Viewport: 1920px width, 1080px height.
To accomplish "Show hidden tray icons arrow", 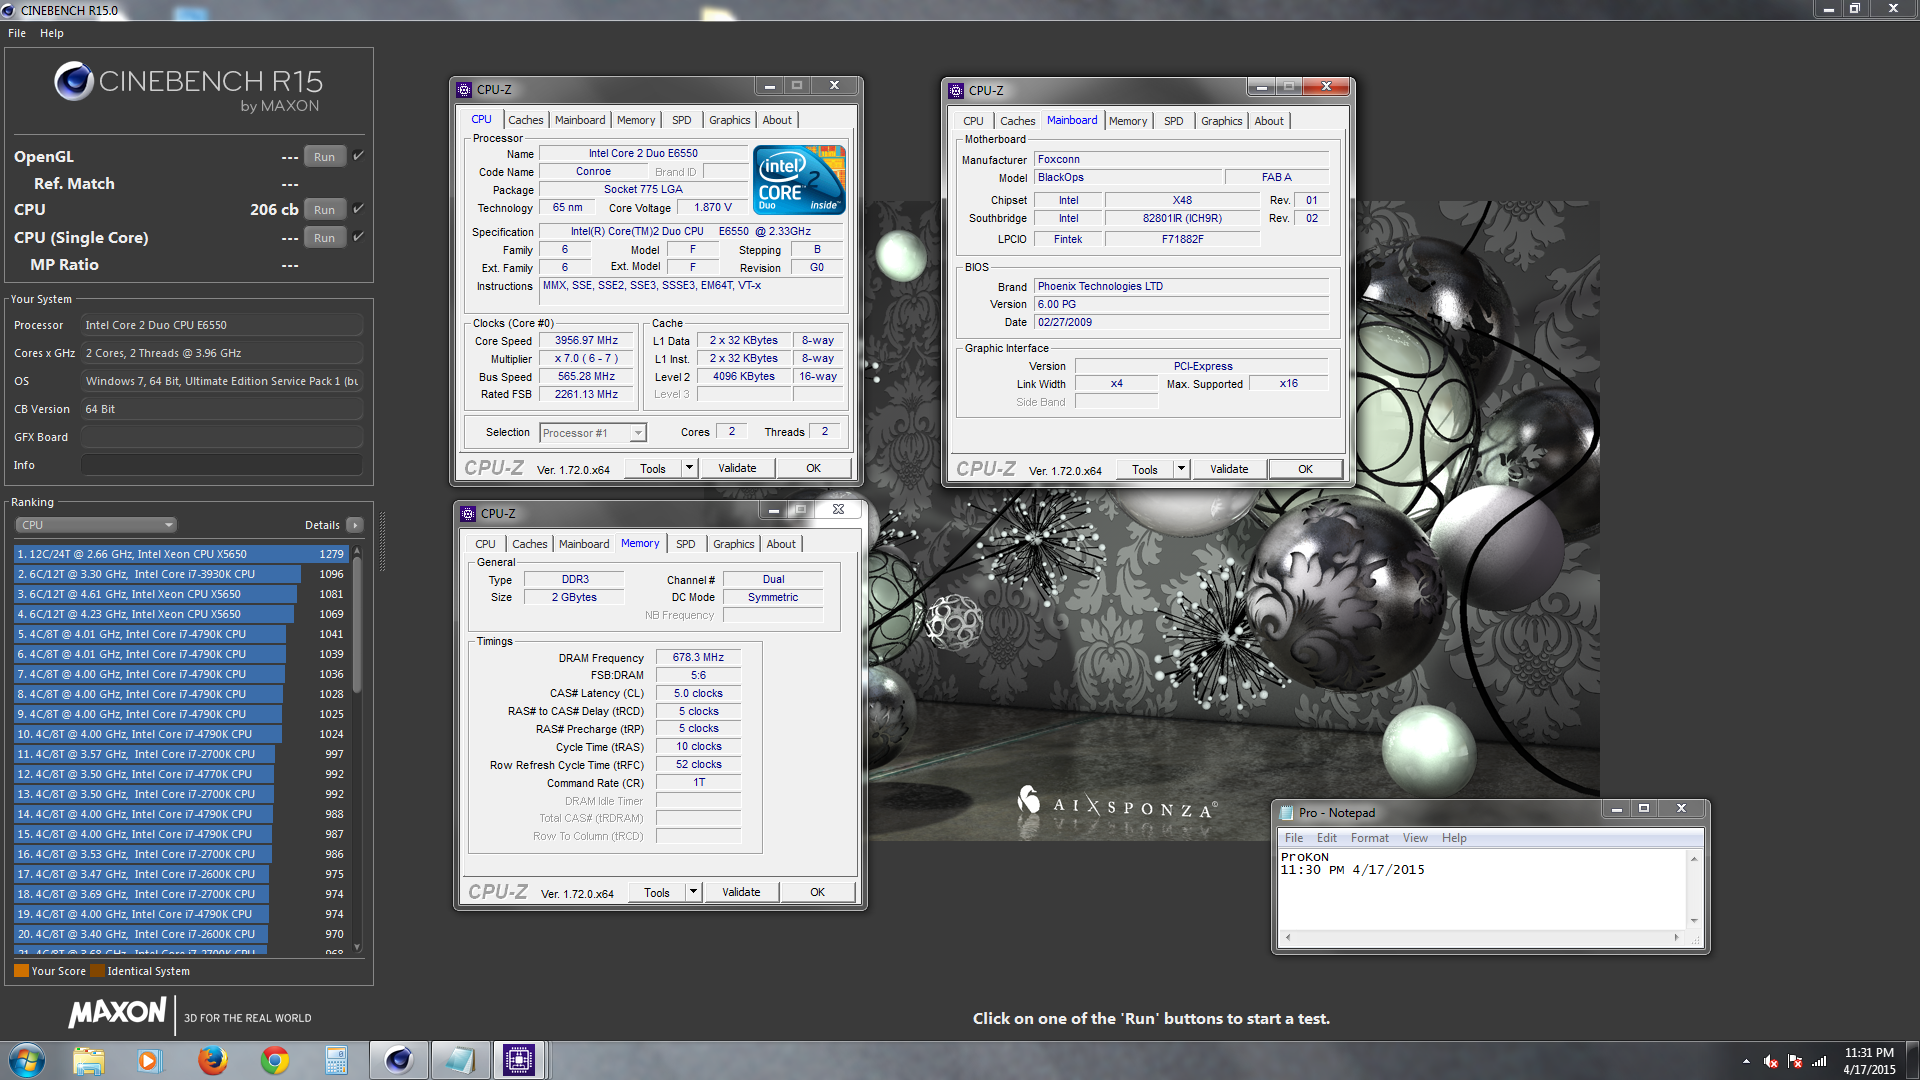I will pos(1746,1061).
